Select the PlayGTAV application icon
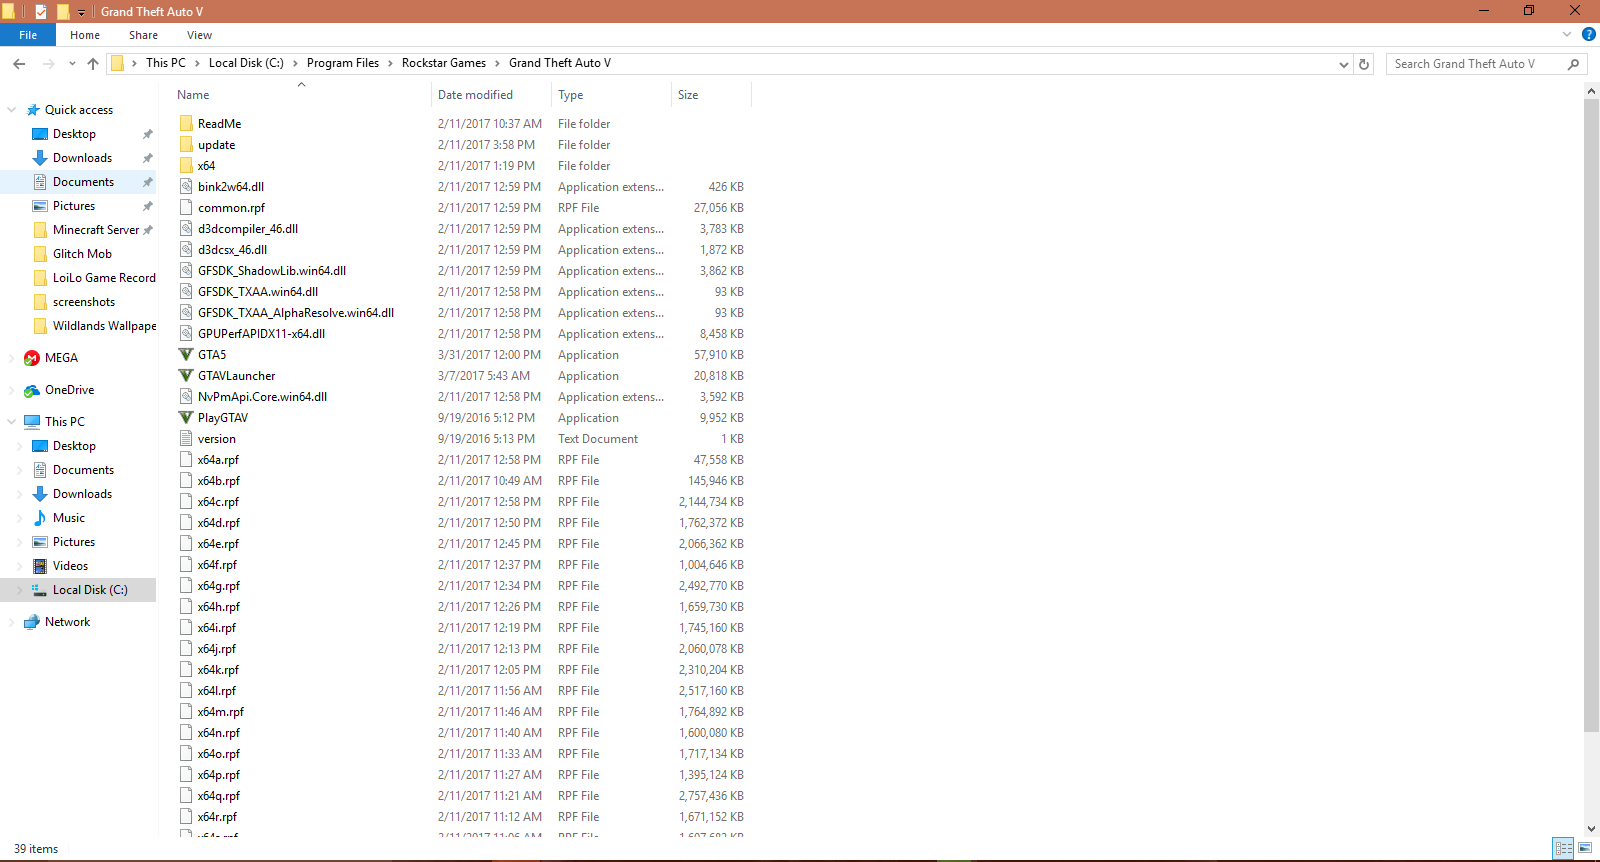This screenshot has width=1600, height=862. coord(186,418)
